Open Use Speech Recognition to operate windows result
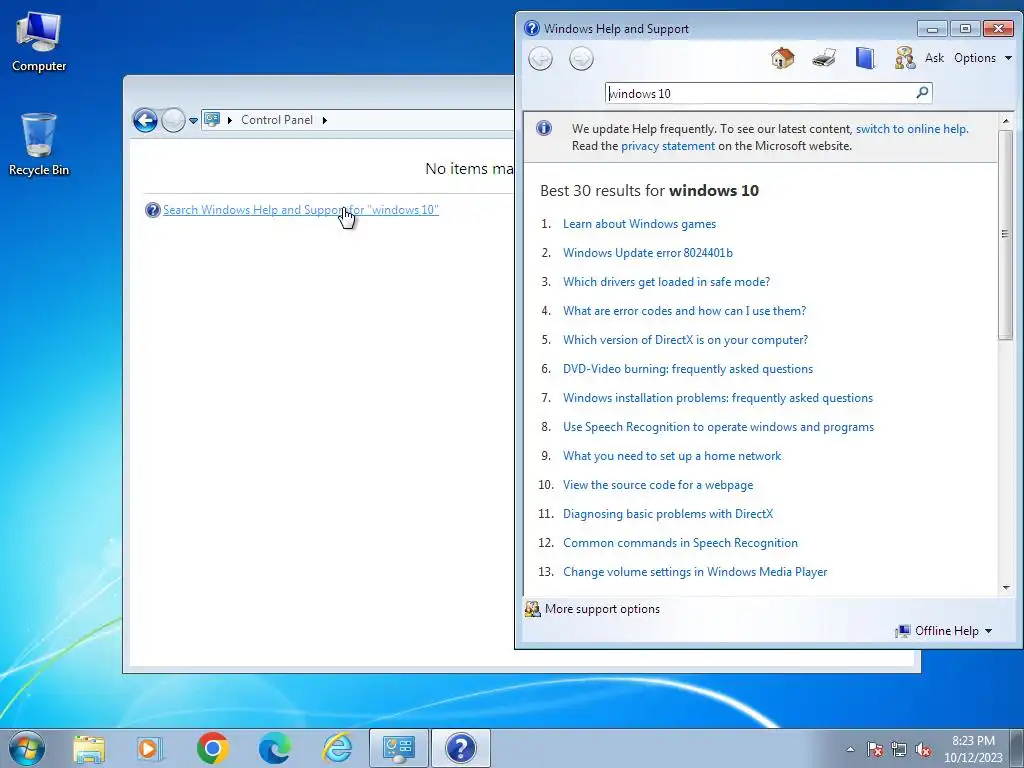 point(718,426)
